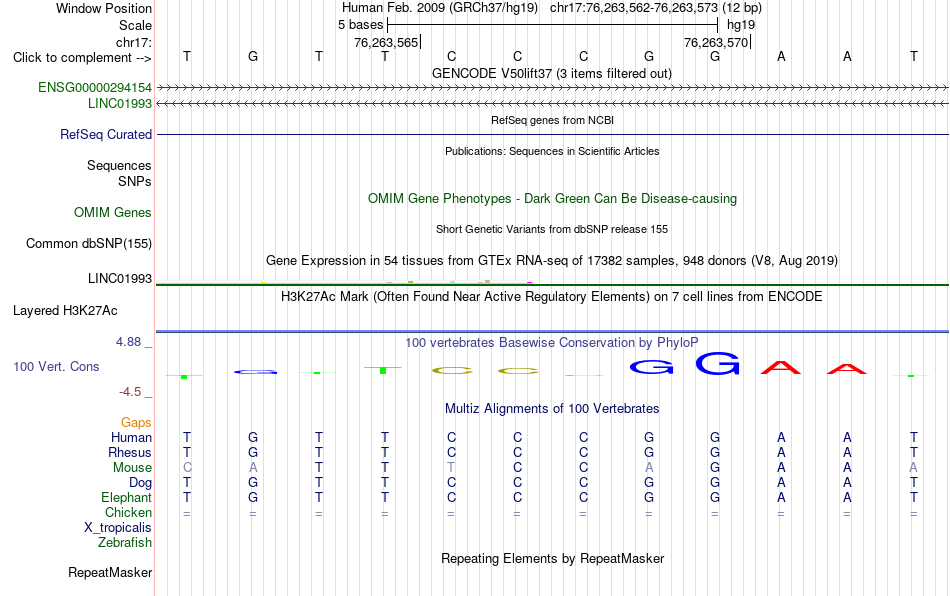Click the X_tropicalis species row label

[118, 528]
